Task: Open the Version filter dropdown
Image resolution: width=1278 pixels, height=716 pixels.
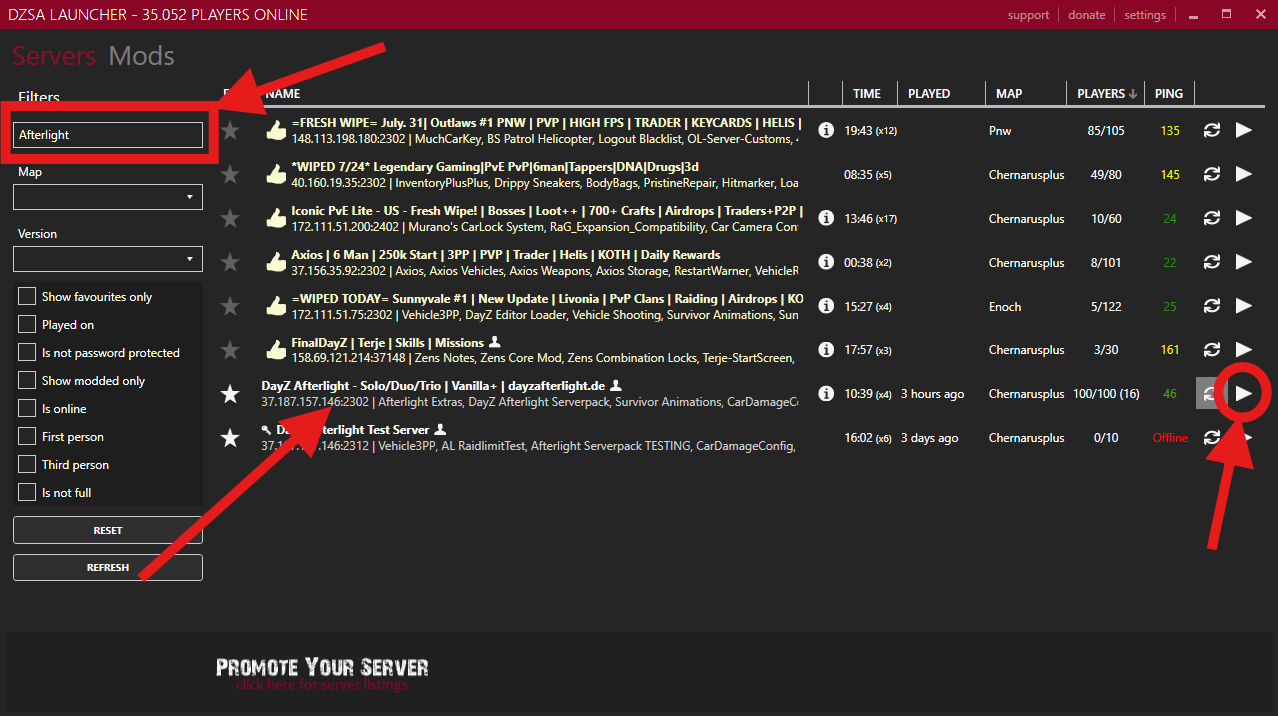Action: [x=108, y=259]
